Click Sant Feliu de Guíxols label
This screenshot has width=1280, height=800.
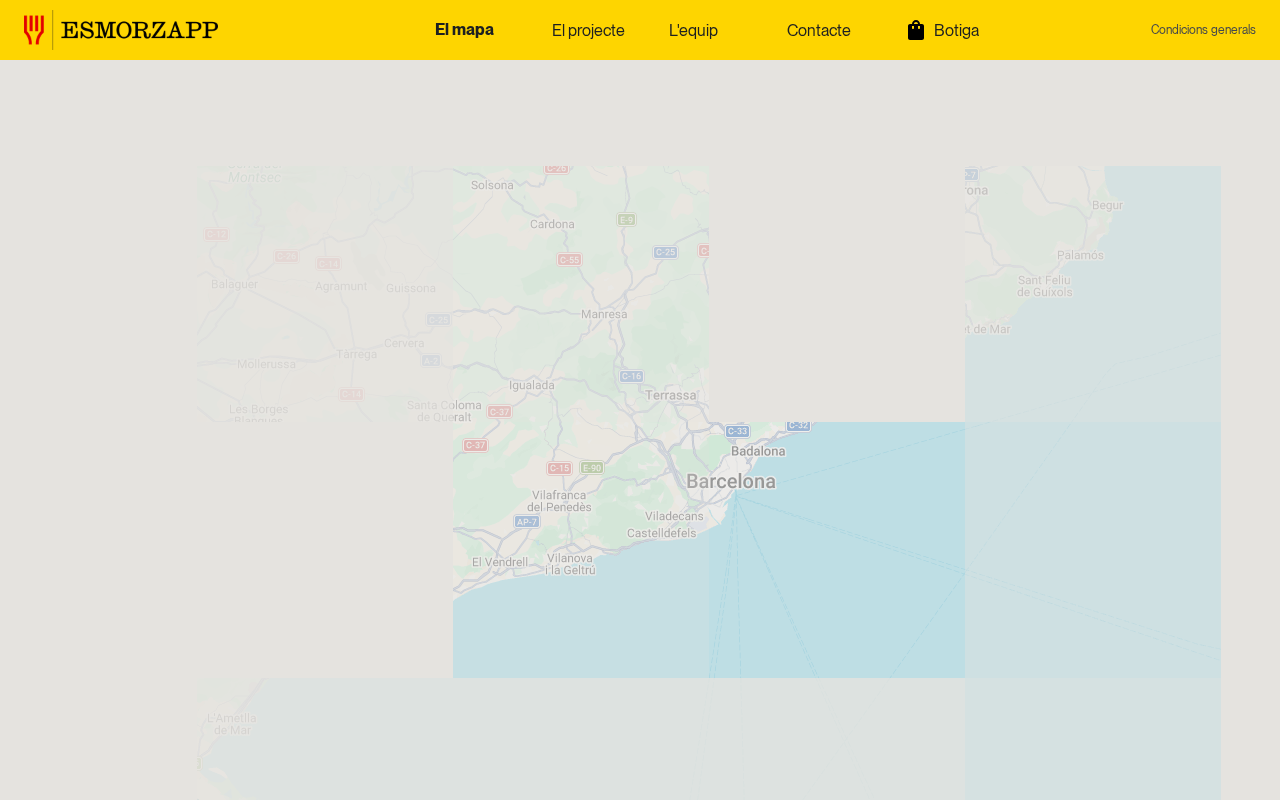pyautogui.click(x=1045, y=285)
